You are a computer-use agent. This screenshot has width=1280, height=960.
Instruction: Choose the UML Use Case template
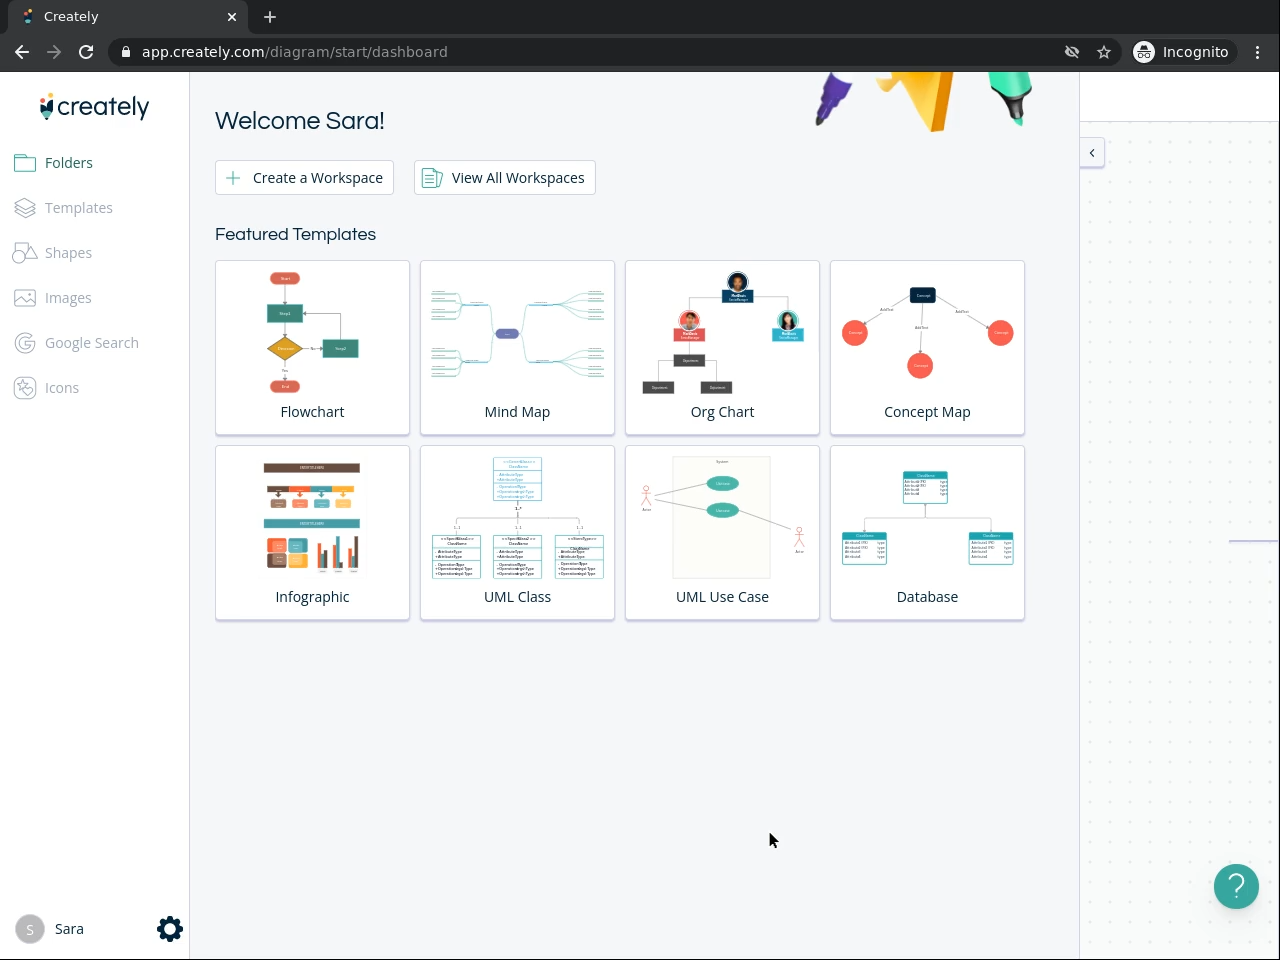[x=722, y=533]
